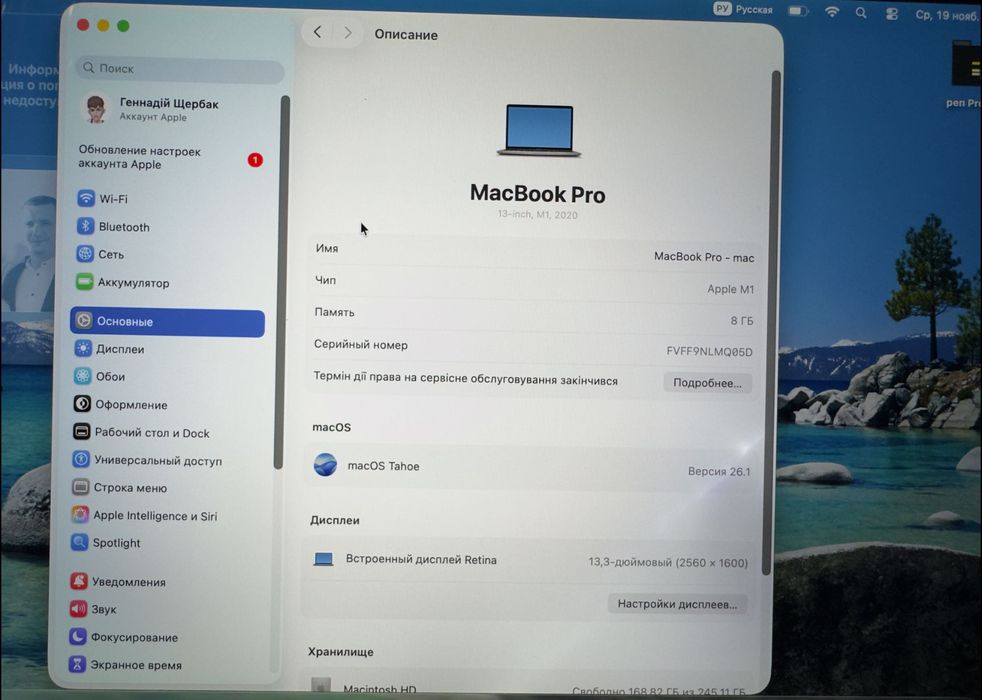Select the Фокусирование moon icon

pyautogui.click(x=77, y=637)
